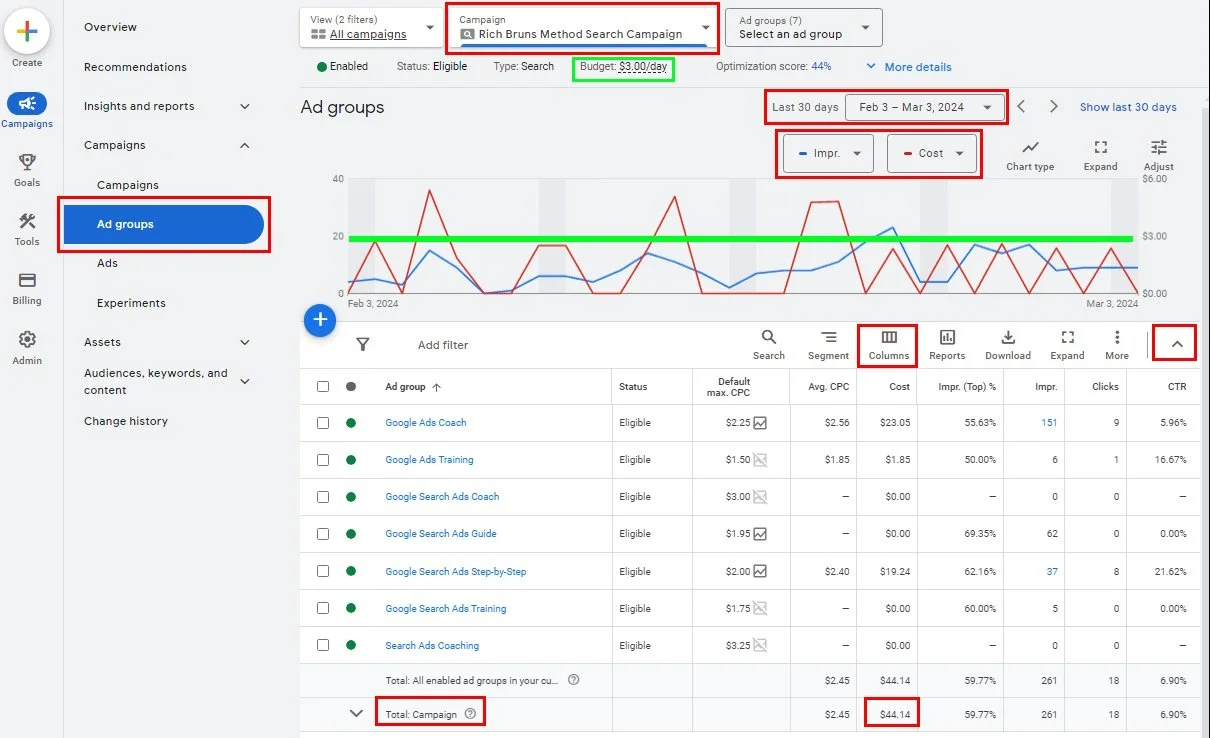Check the Search Ads Coaching row checkbox
Image resolution: width=1210 pixels, height=738 pixels.
coord(323,645)
